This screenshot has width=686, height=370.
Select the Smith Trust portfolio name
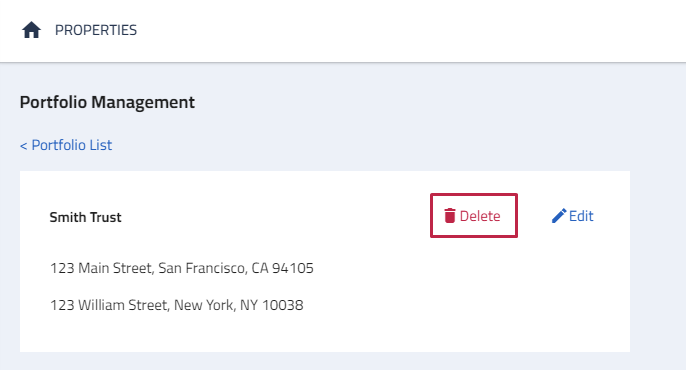pos(85,217)
